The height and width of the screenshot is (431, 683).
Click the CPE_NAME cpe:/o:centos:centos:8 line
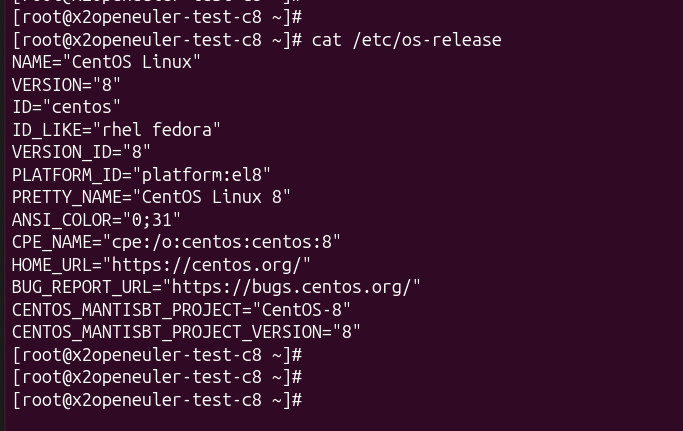pyautogui.click(x=176, y=242)
